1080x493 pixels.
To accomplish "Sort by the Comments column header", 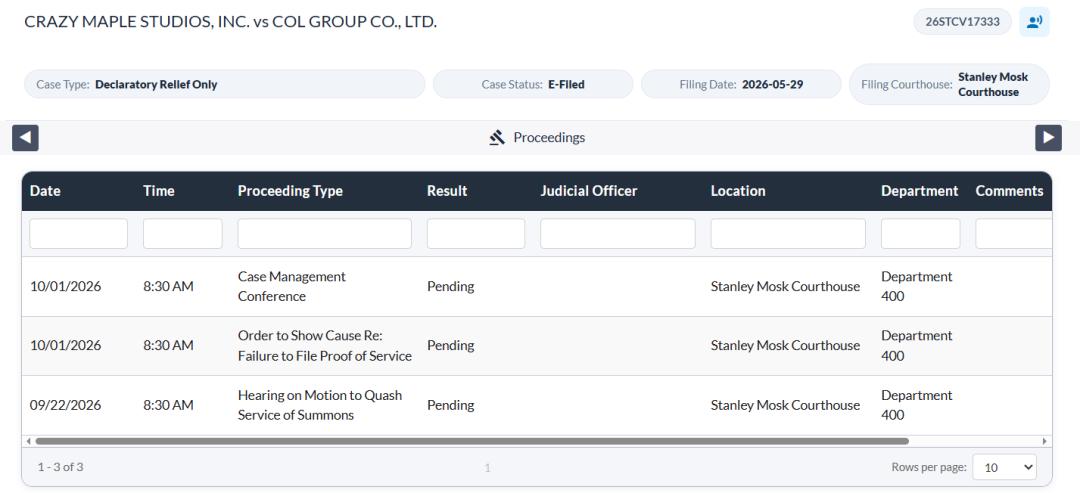I will pyautogui.click(x=1009, y=191).
